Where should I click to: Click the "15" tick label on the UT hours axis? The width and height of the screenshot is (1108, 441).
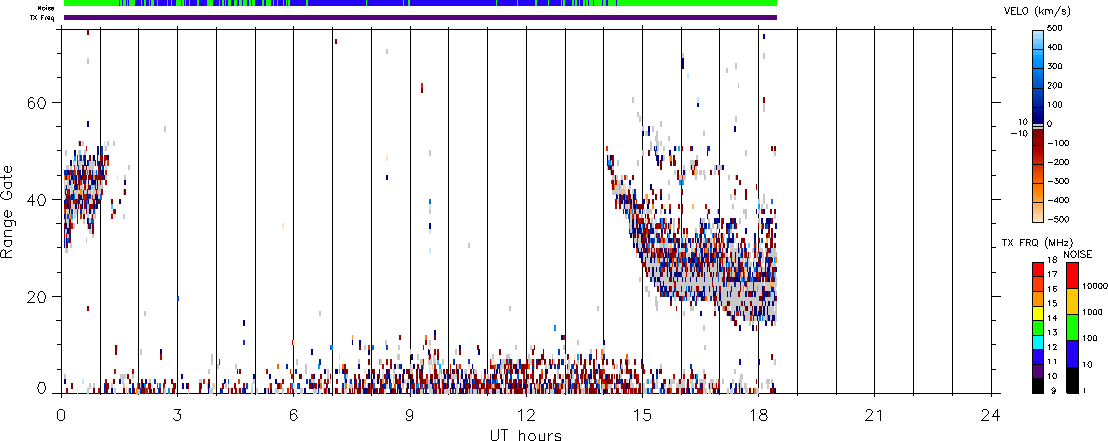coord(642,414)
